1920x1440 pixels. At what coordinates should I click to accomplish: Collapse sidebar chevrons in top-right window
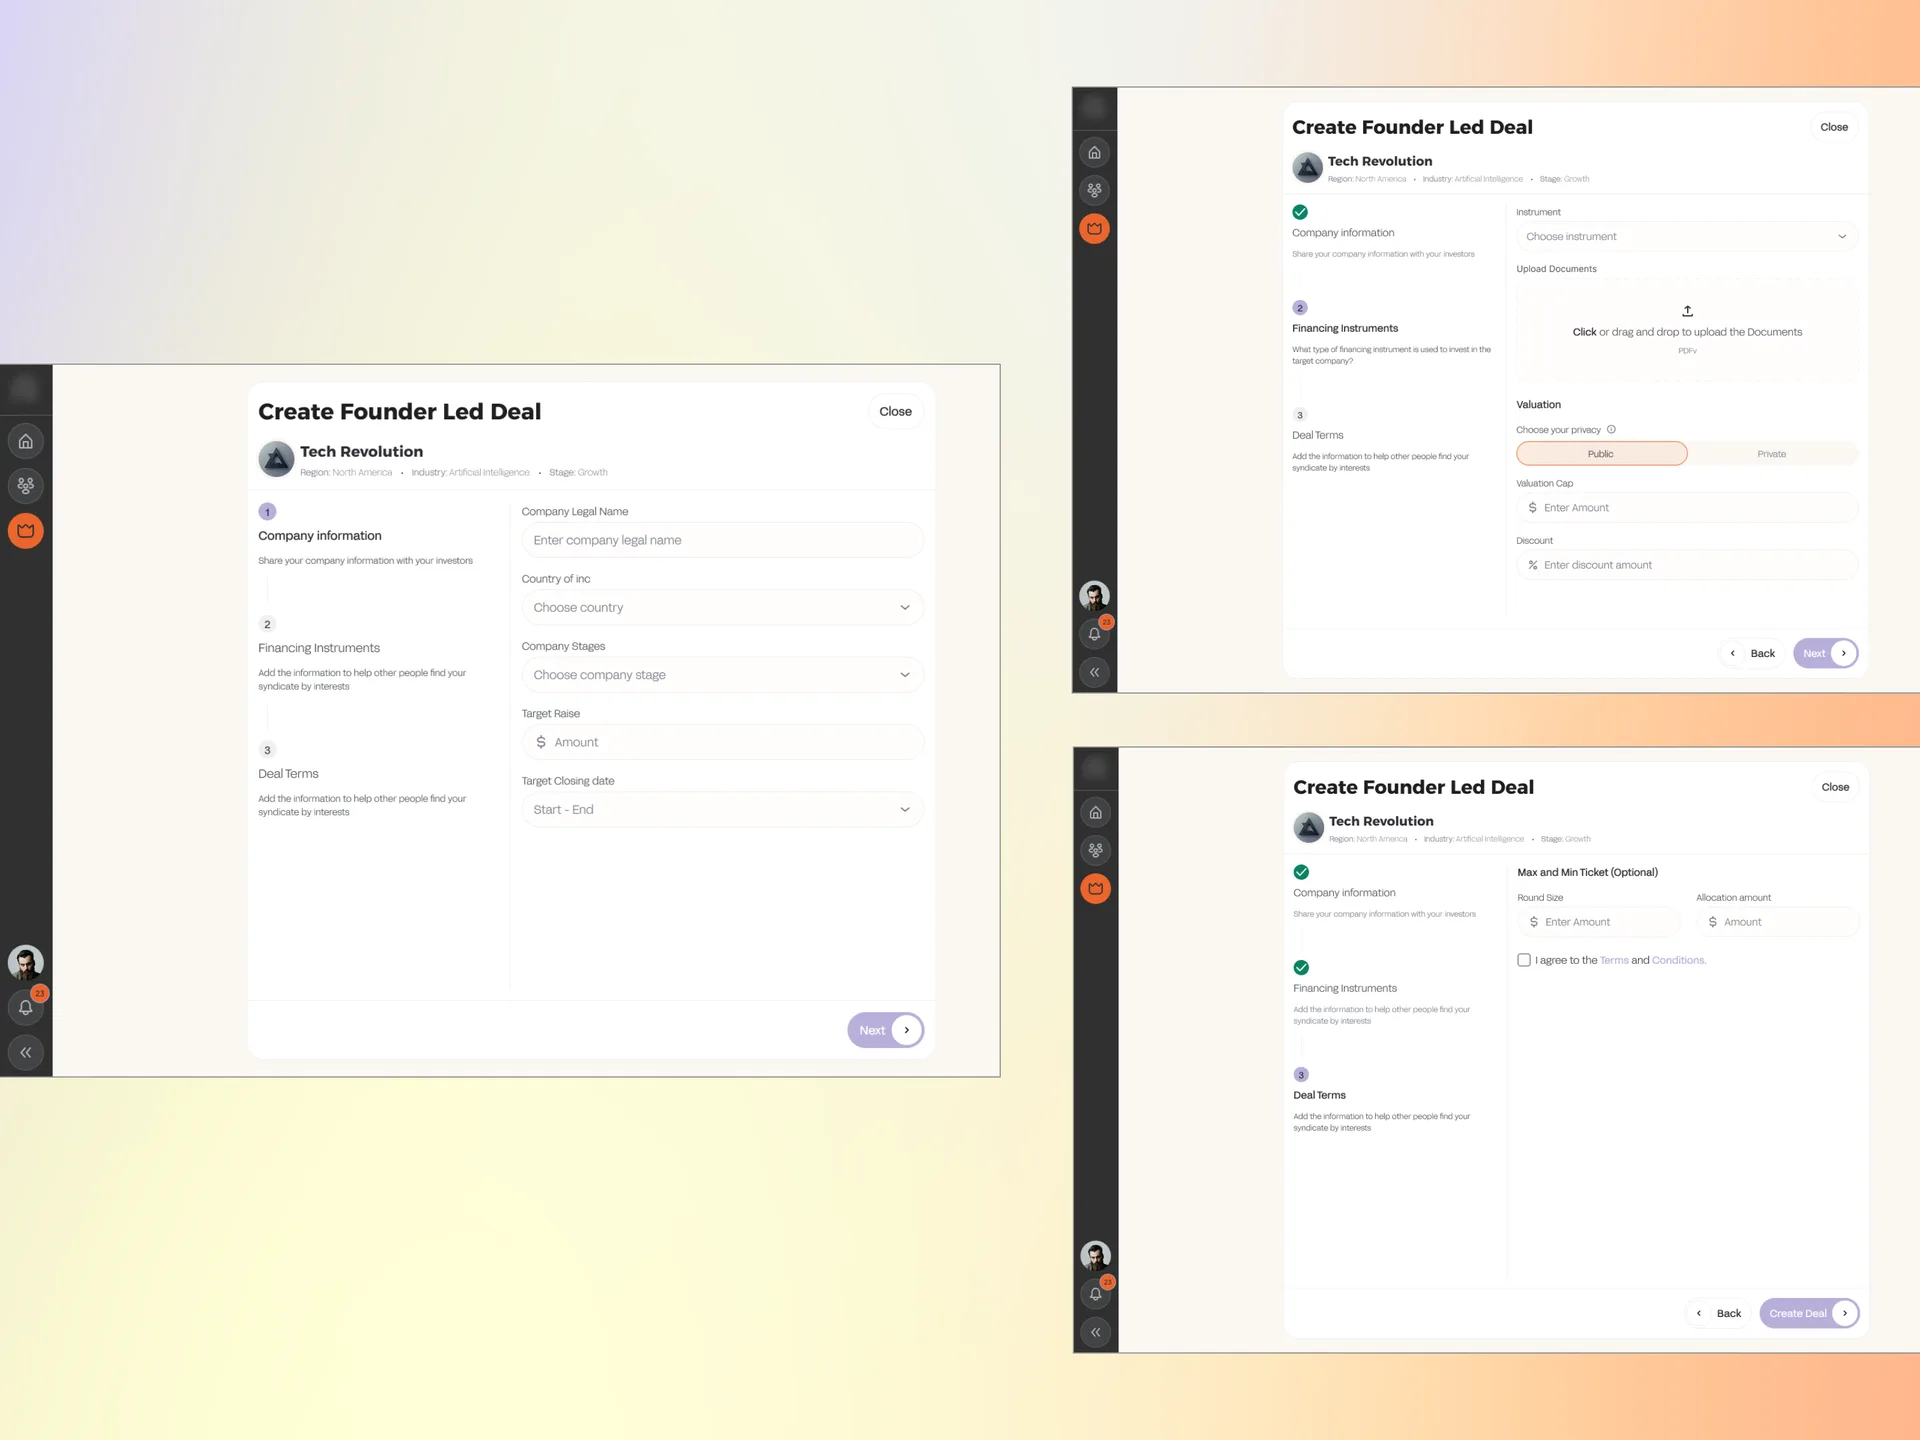1095,672
